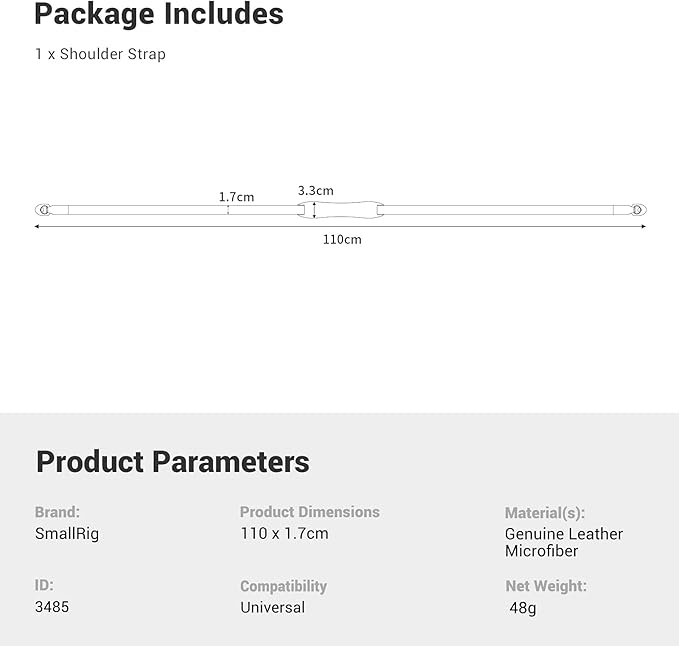
Task: Click the Package Includes heading
Action: point(159,14)
